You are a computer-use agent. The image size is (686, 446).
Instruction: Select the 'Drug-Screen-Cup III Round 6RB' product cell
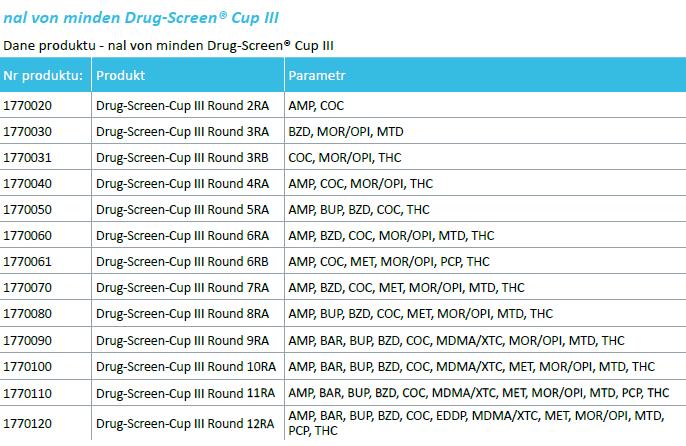[x=182, y=261]
